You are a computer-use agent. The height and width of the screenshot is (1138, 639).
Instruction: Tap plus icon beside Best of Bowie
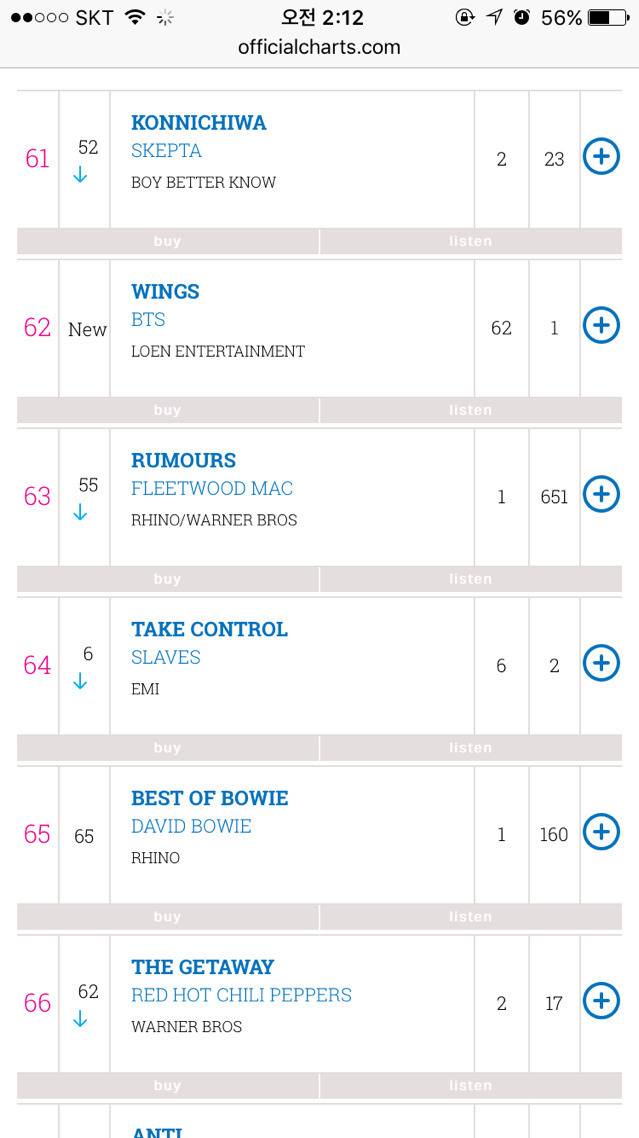pyautogui.click(x=601, y=832)
